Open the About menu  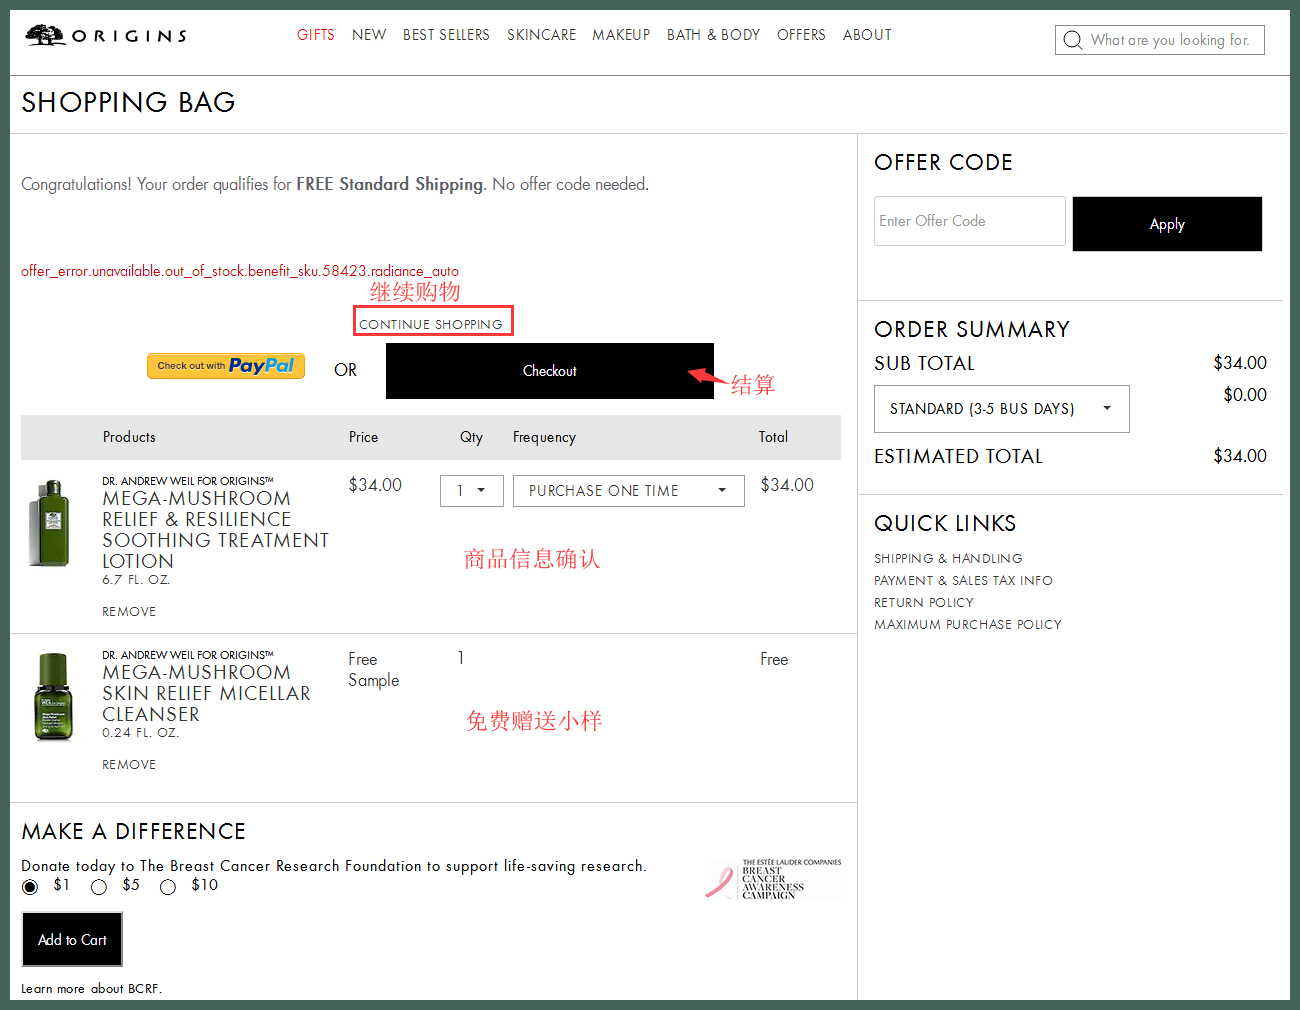(x=867, y=35)
